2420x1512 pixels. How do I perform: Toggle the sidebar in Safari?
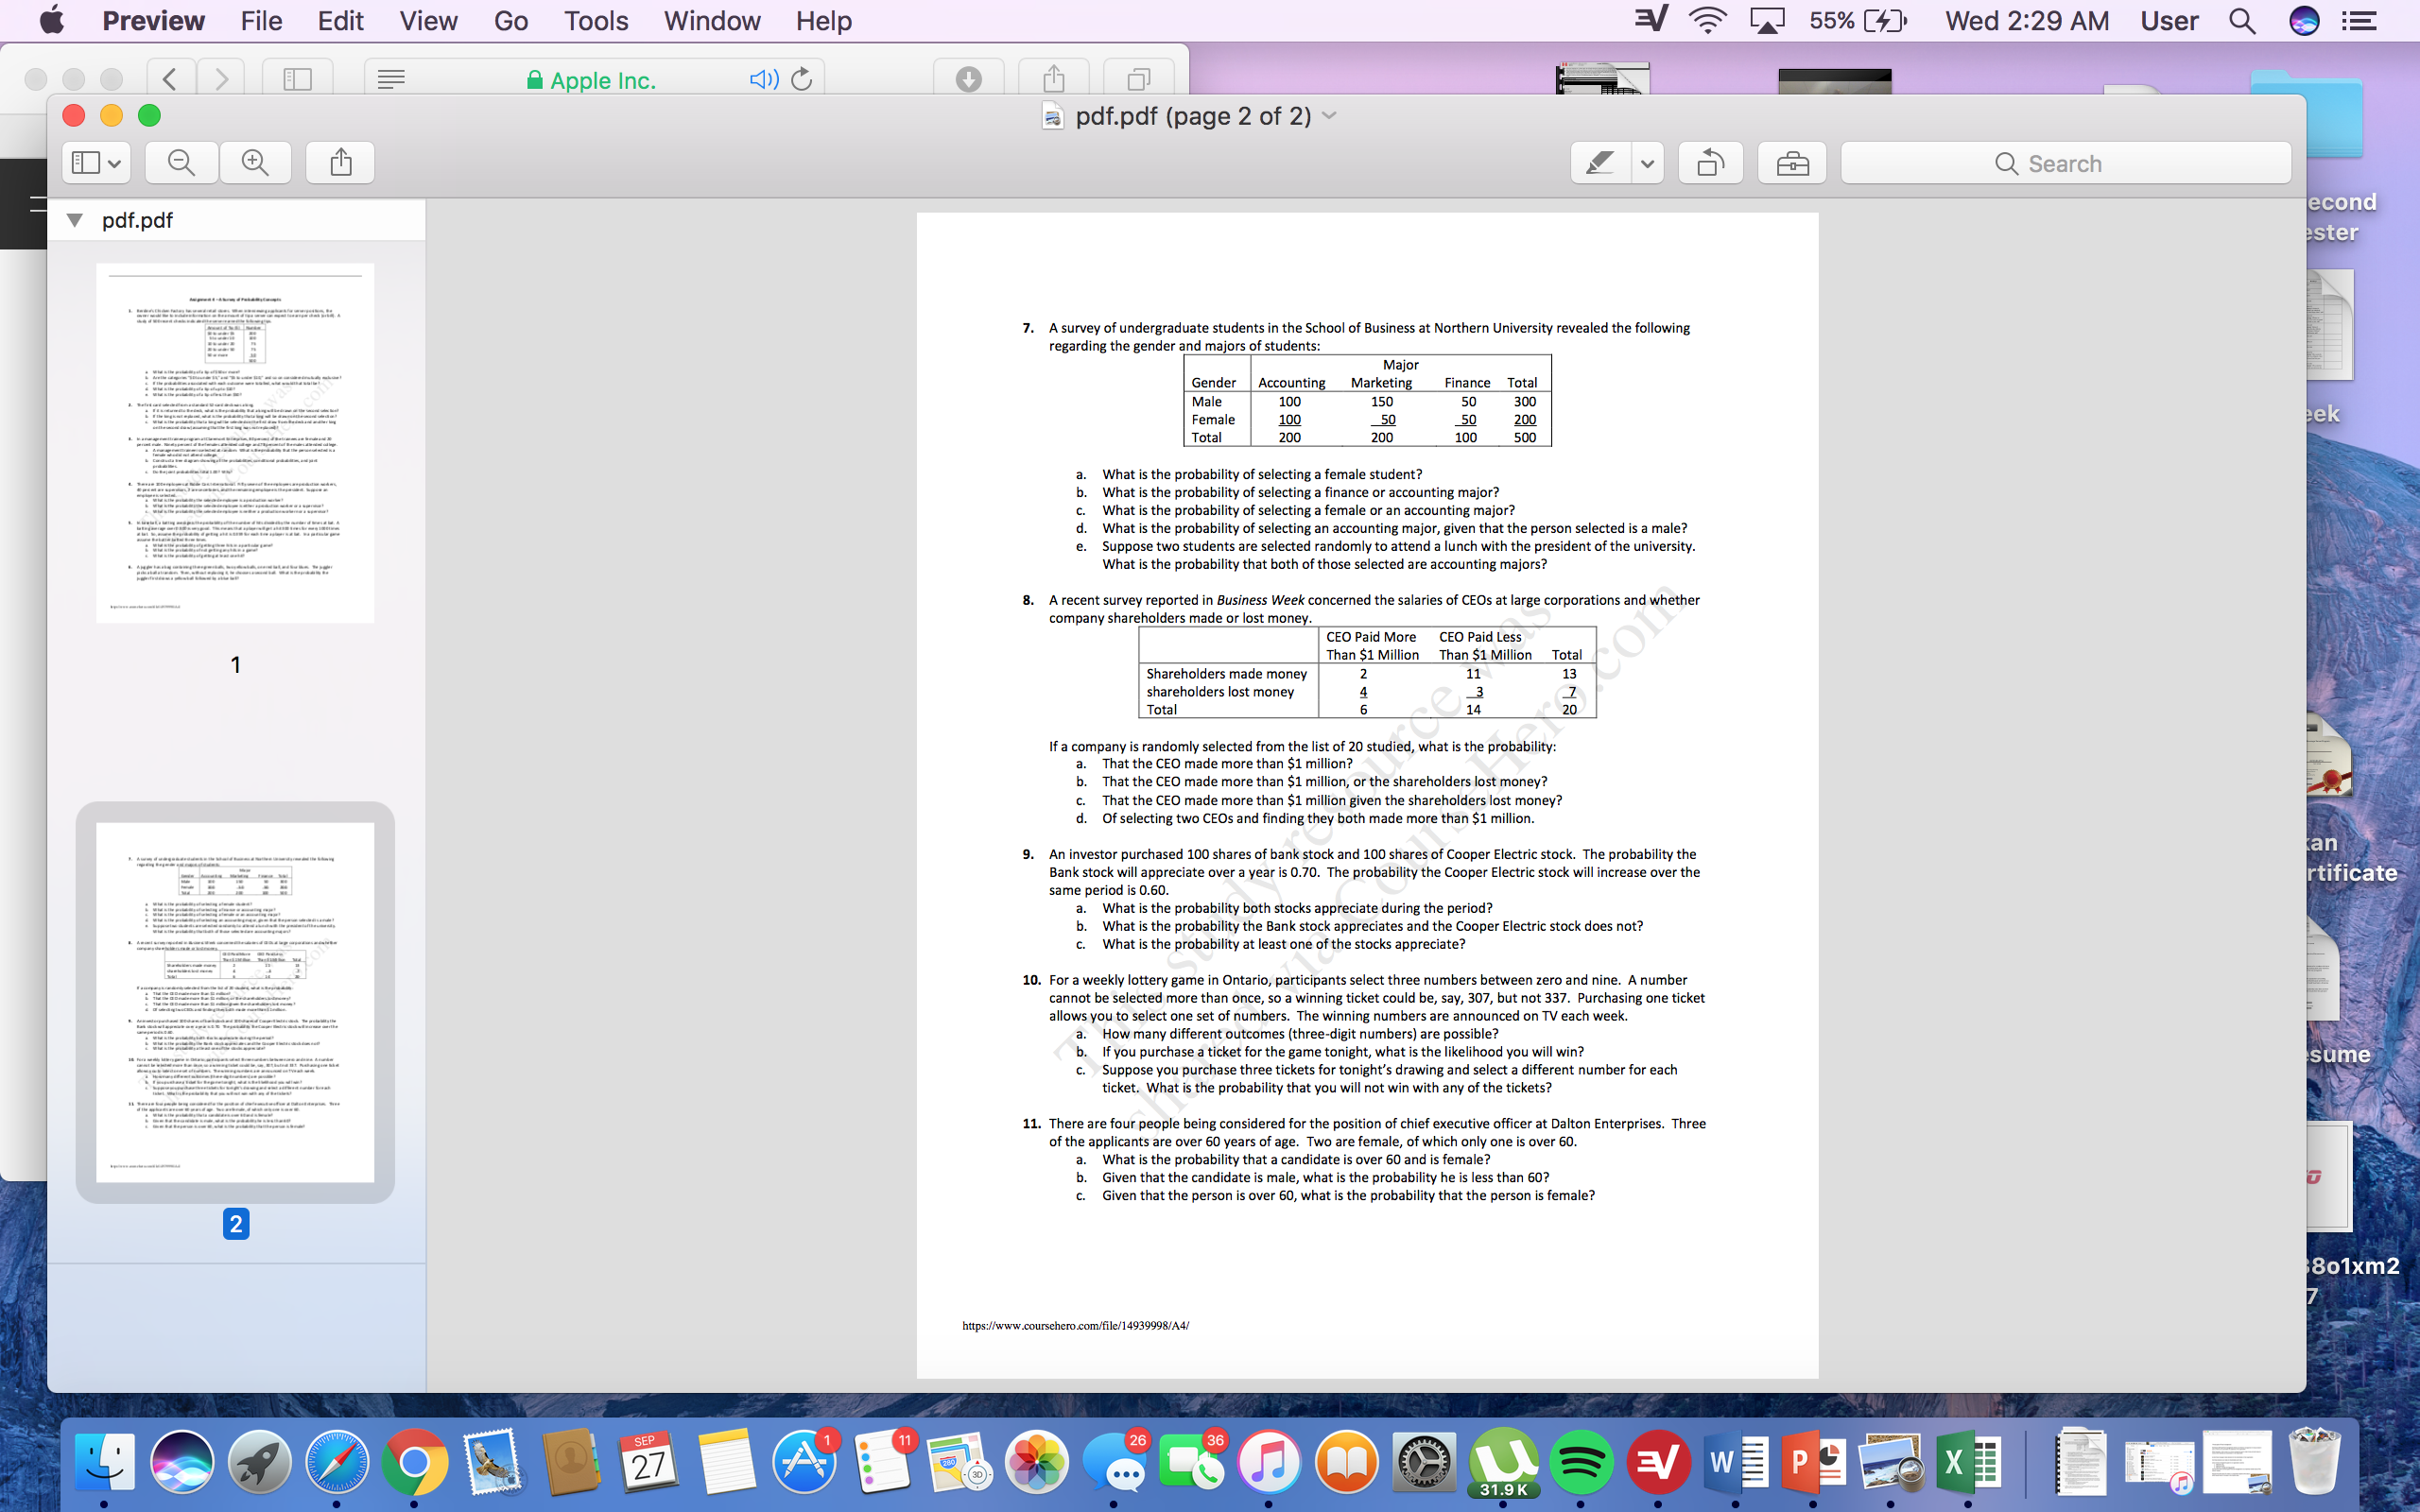click(296, 79)
